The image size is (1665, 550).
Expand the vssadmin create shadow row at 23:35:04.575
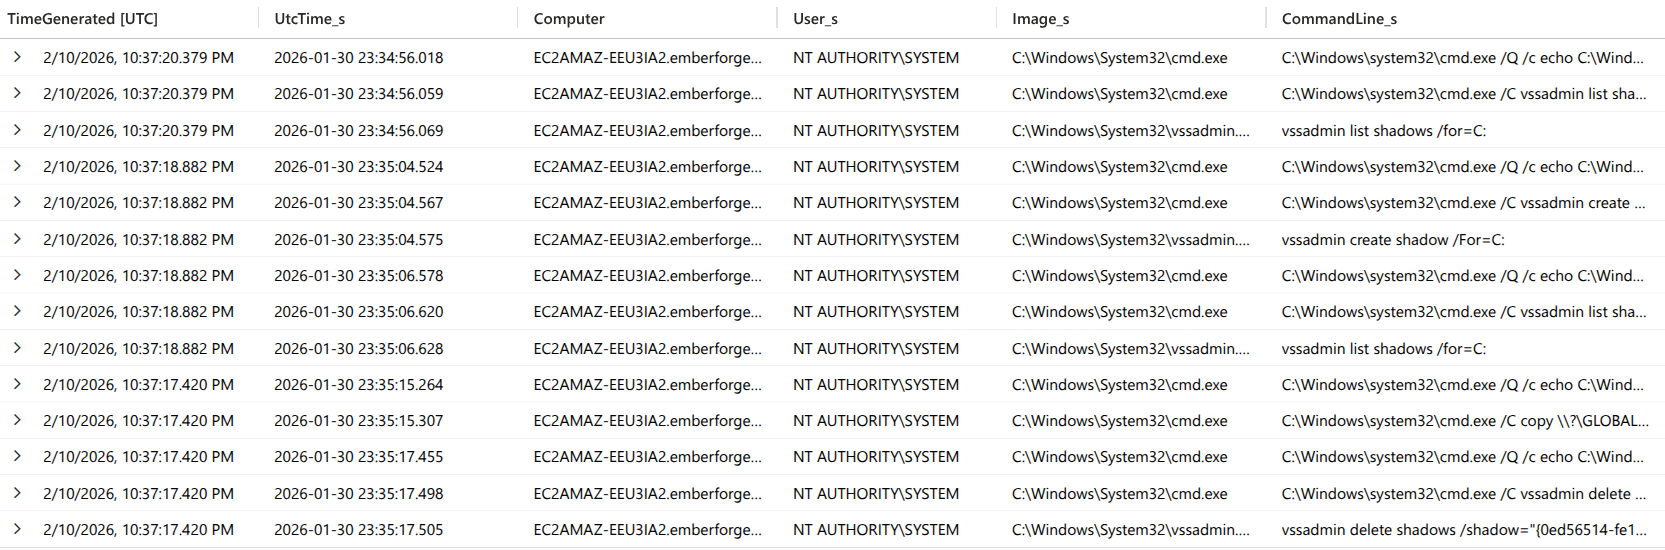pos(17,239)
